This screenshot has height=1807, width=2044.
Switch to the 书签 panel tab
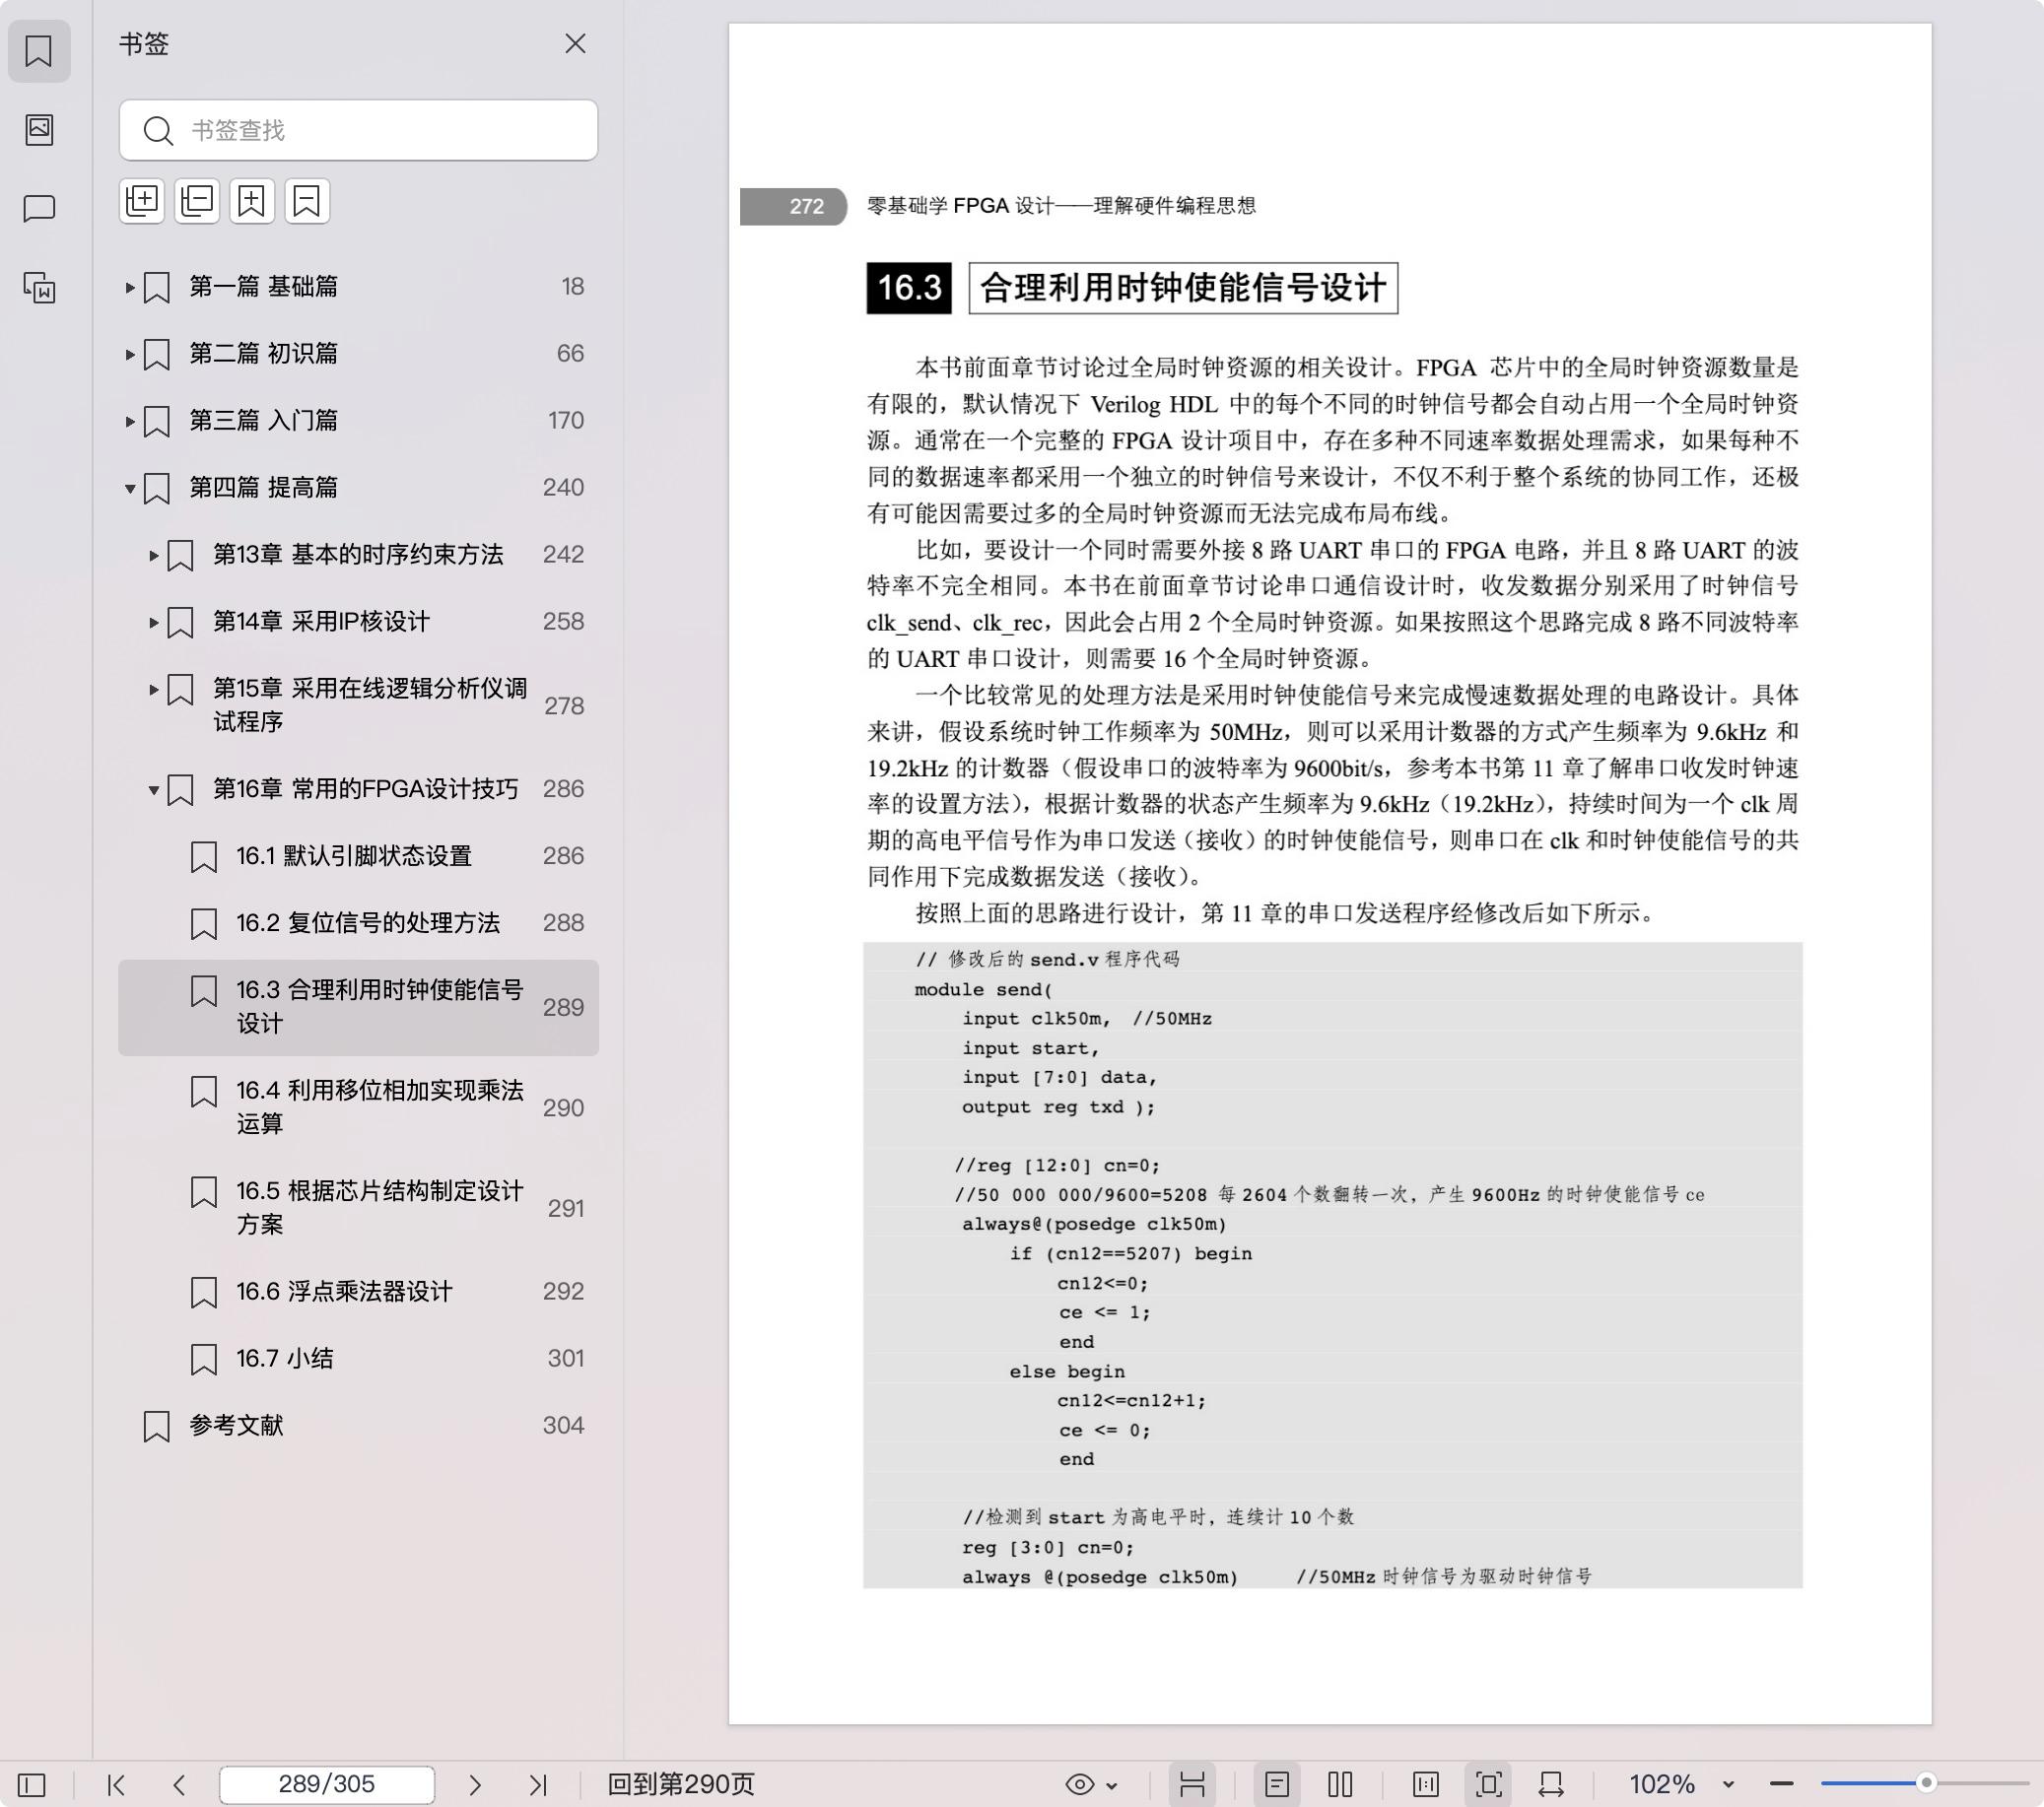pyautogui.click(x=40, y=51)
